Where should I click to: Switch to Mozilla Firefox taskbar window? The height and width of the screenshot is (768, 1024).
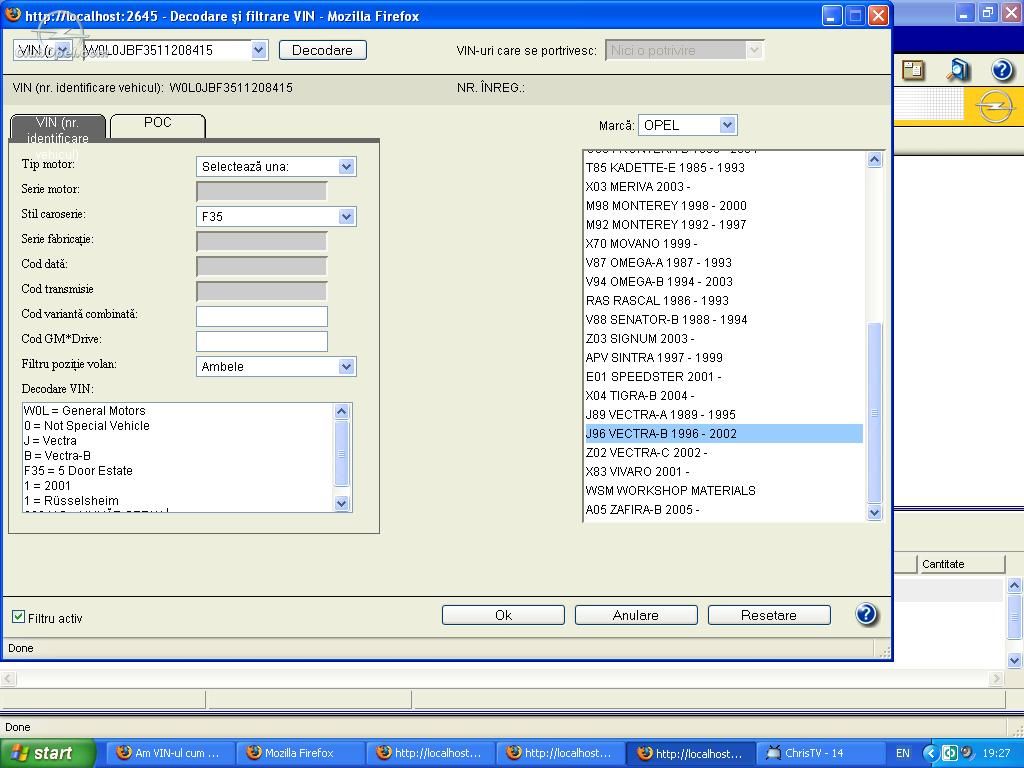click(298, 753)
